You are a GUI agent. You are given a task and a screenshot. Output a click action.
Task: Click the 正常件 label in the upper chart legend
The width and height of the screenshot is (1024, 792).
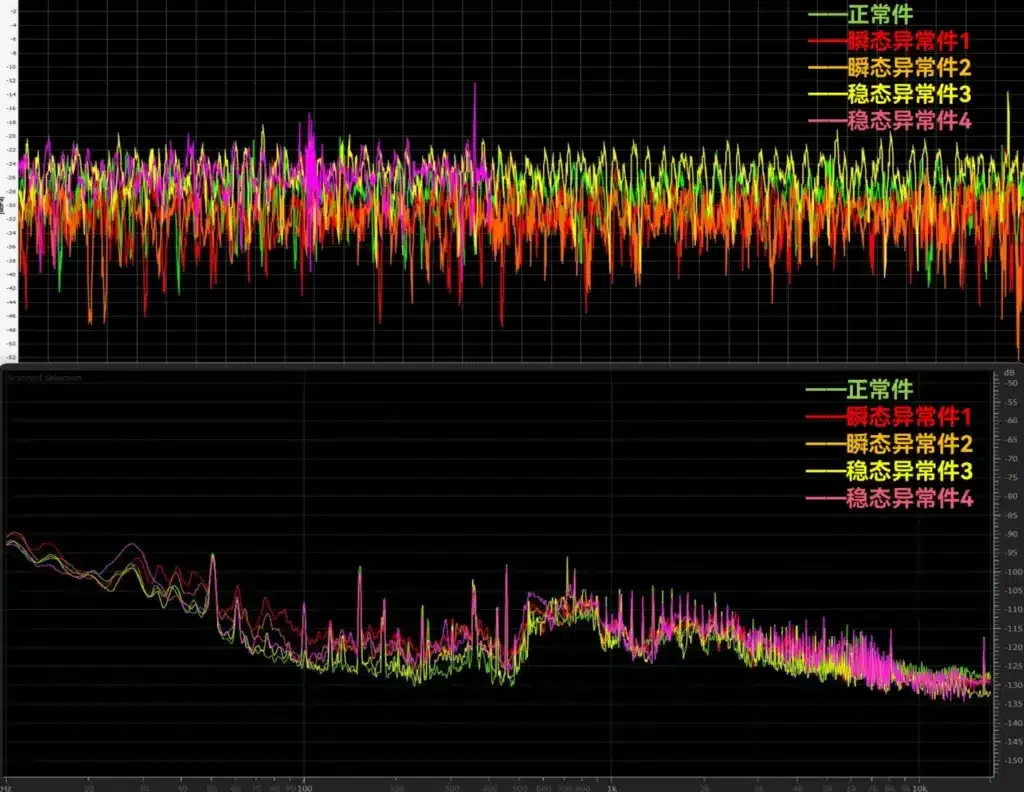coord(880,14)
